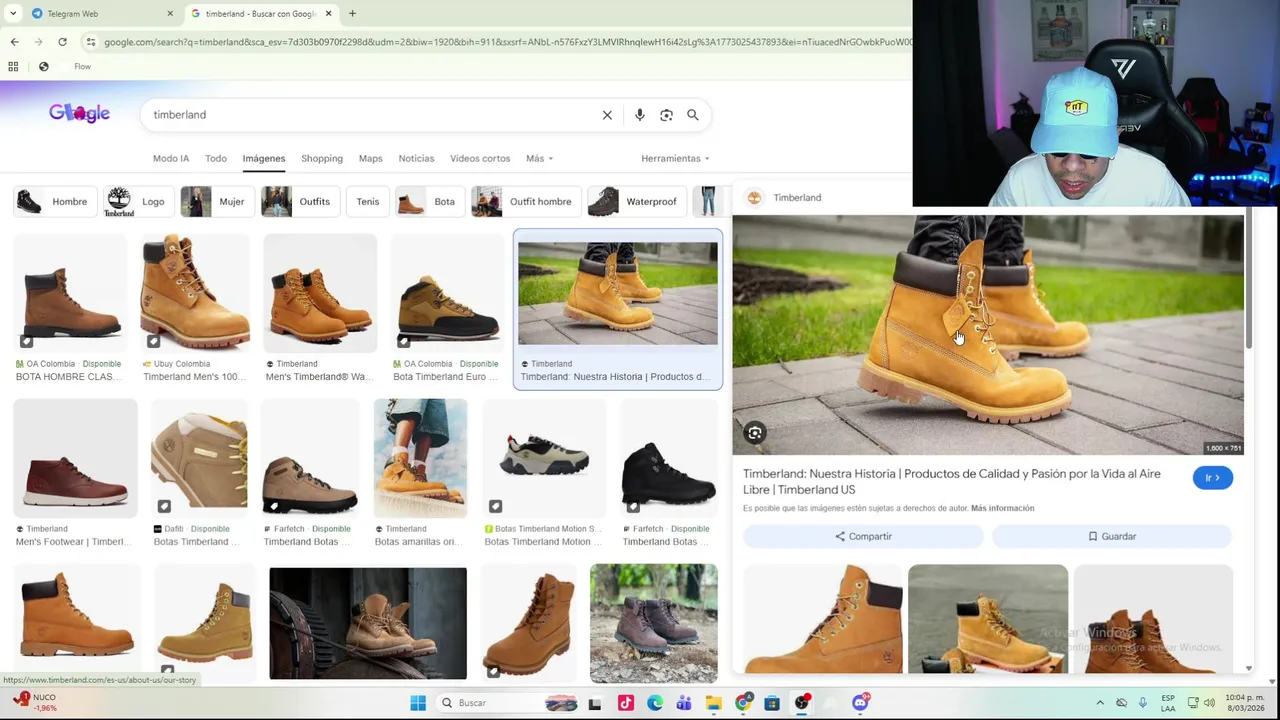
Task: Open Windows Start menu
Action: [x=418, y=703]
